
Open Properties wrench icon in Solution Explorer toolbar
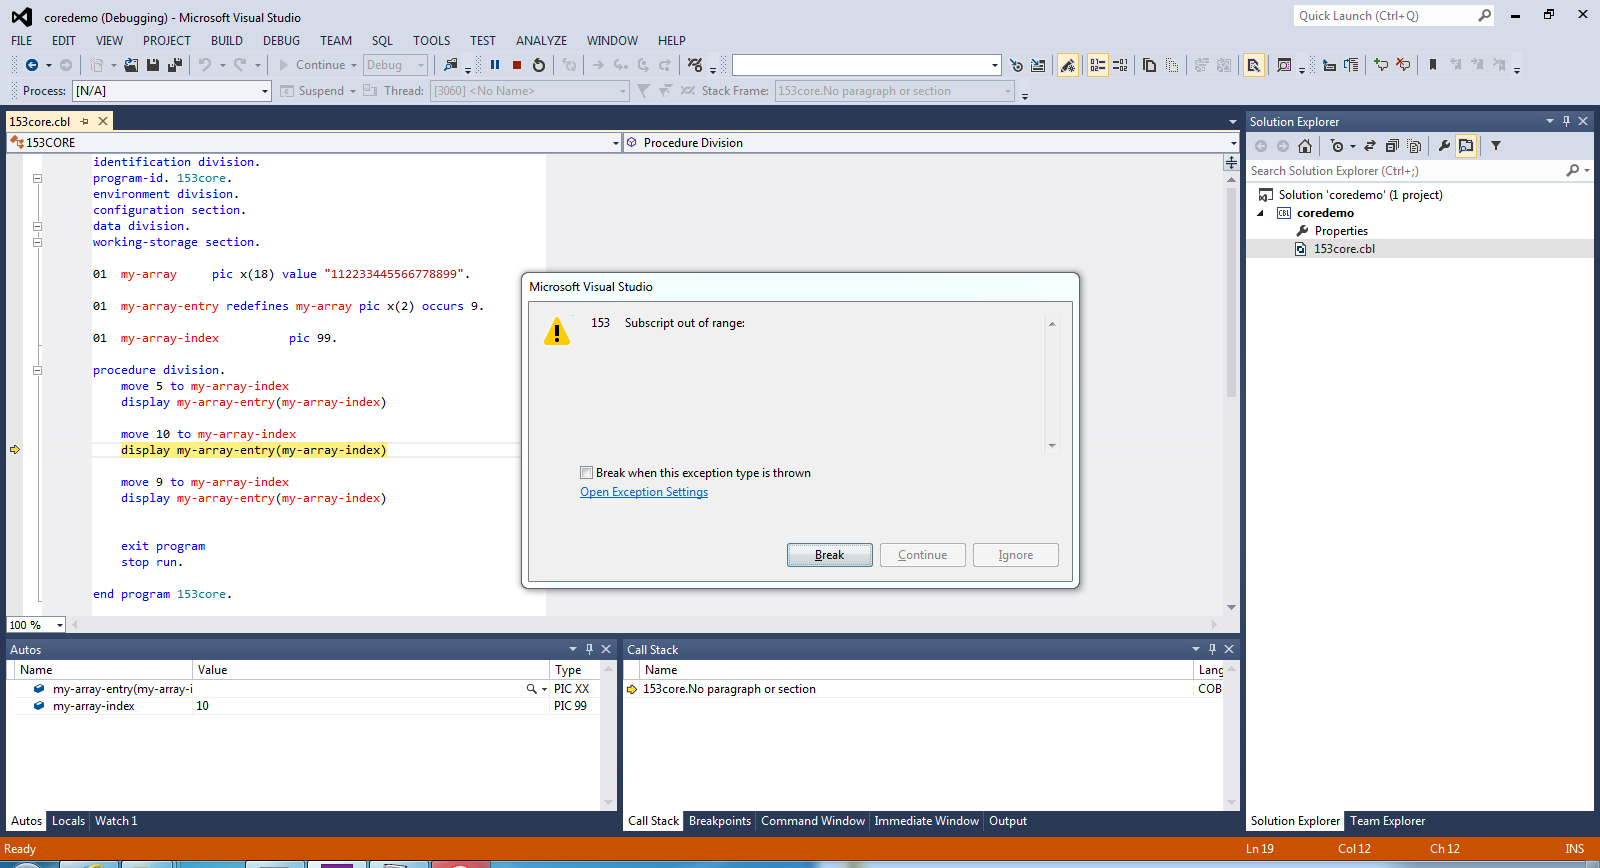[x=1444, y=146]
